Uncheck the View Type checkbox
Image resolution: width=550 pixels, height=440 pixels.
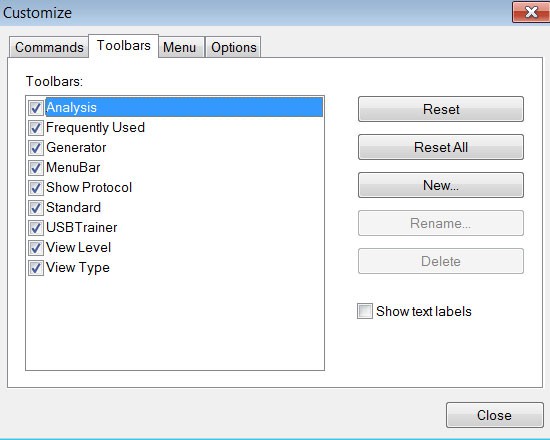[36, 268]
